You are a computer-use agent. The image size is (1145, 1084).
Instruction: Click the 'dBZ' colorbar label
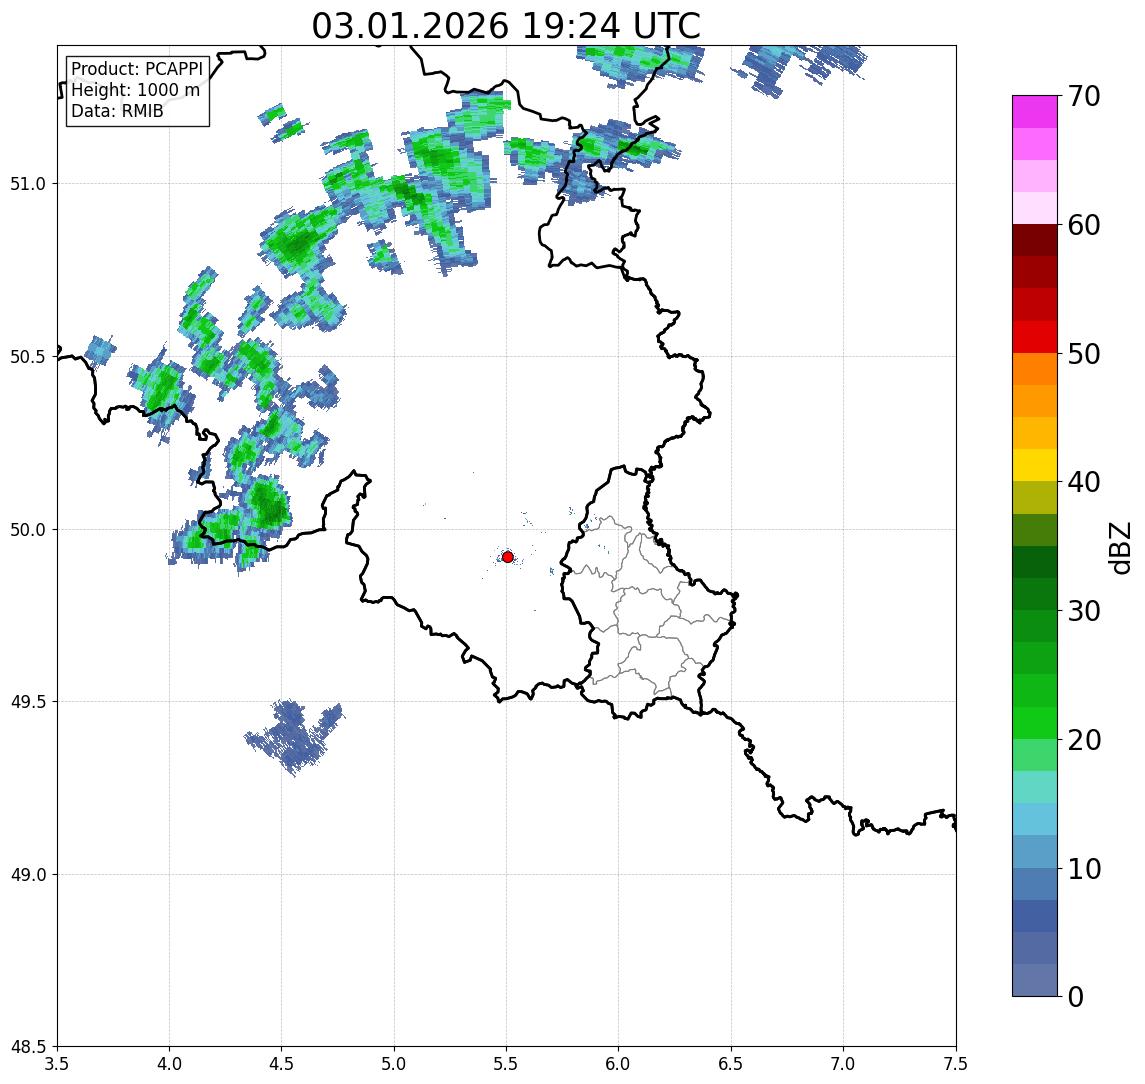[x=1120, y=548]
